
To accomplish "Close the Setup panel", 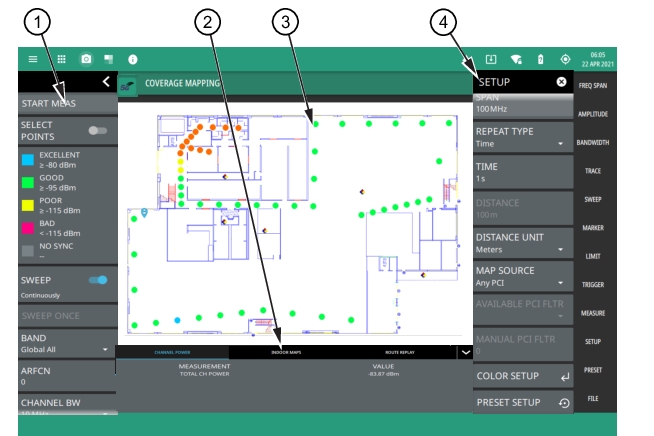I will [561, 81].
